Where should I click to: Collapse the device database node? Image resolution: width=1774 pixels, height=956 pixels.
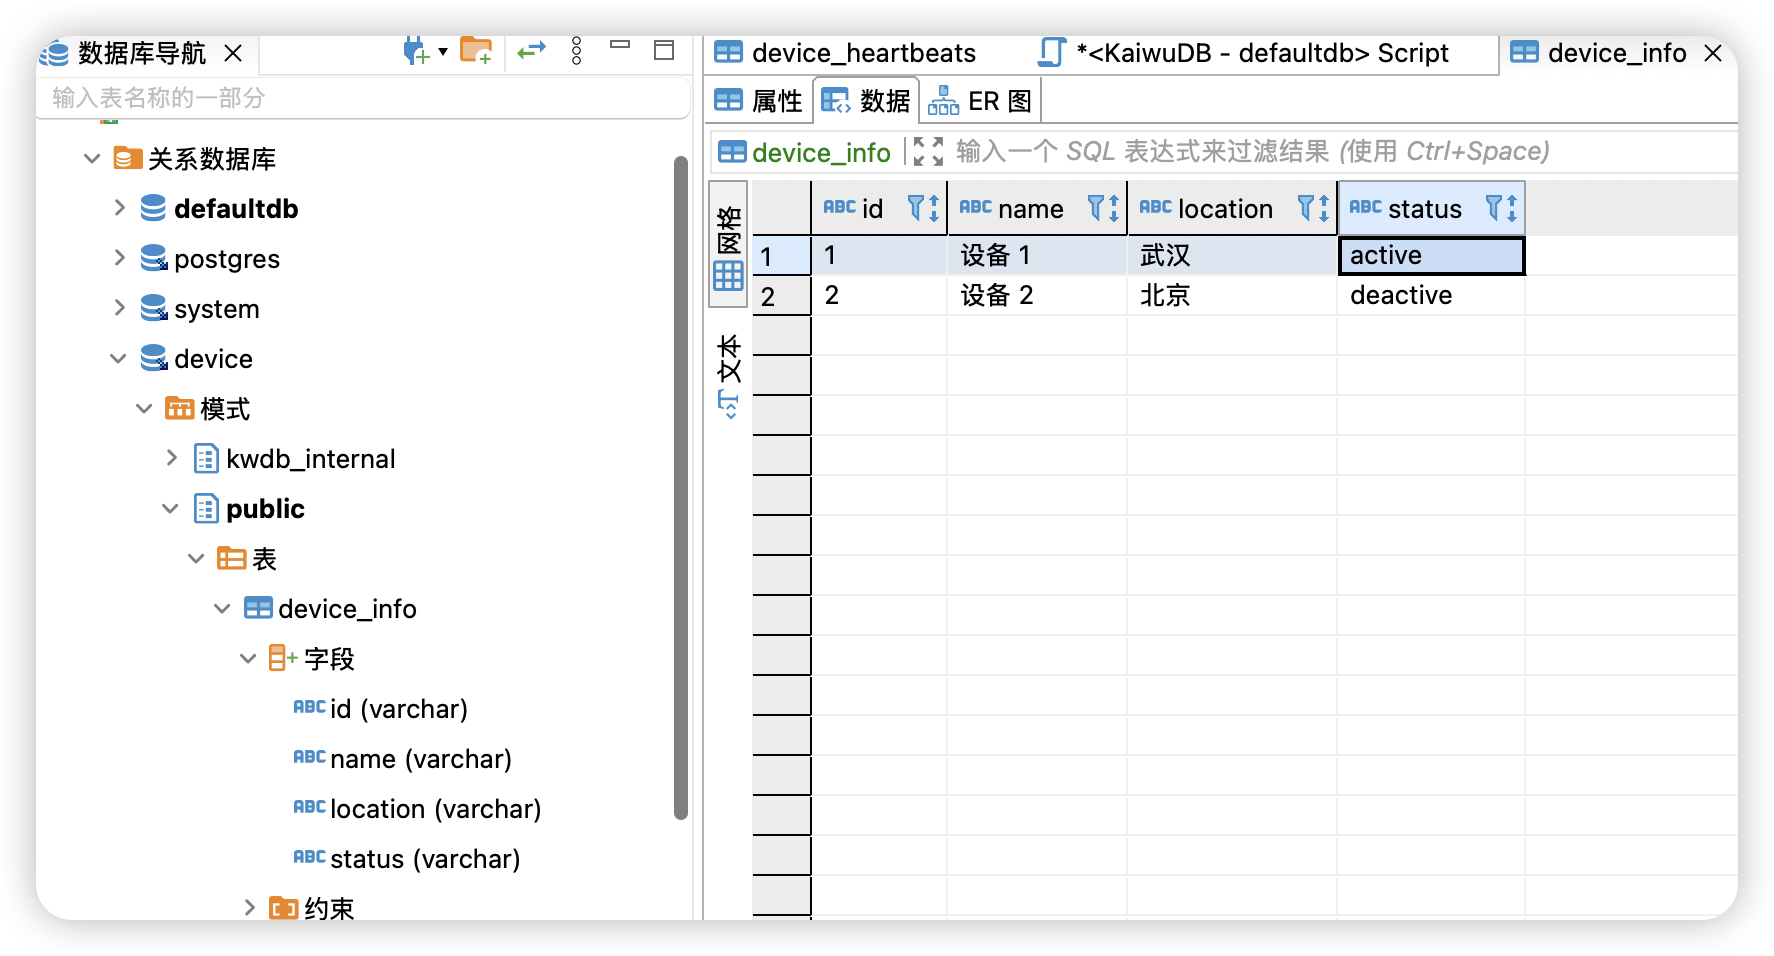coord(118,359)
